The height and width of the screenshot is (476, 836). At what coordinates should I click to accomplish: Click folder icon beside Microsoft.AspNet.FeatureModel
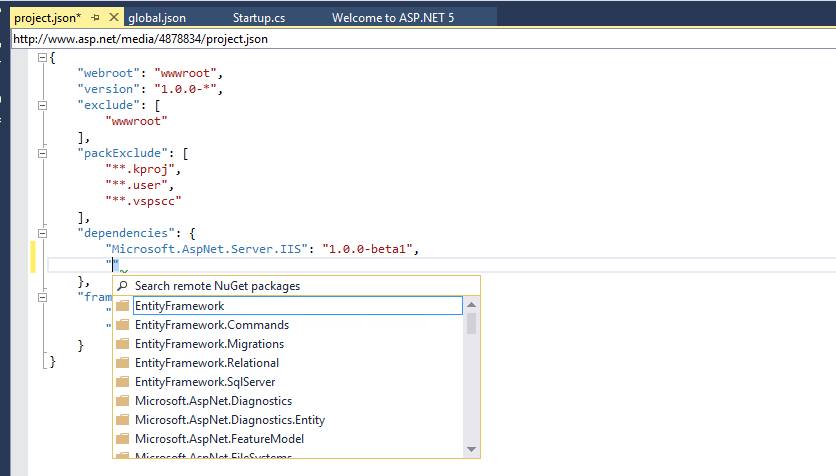(x=123, y=439)
